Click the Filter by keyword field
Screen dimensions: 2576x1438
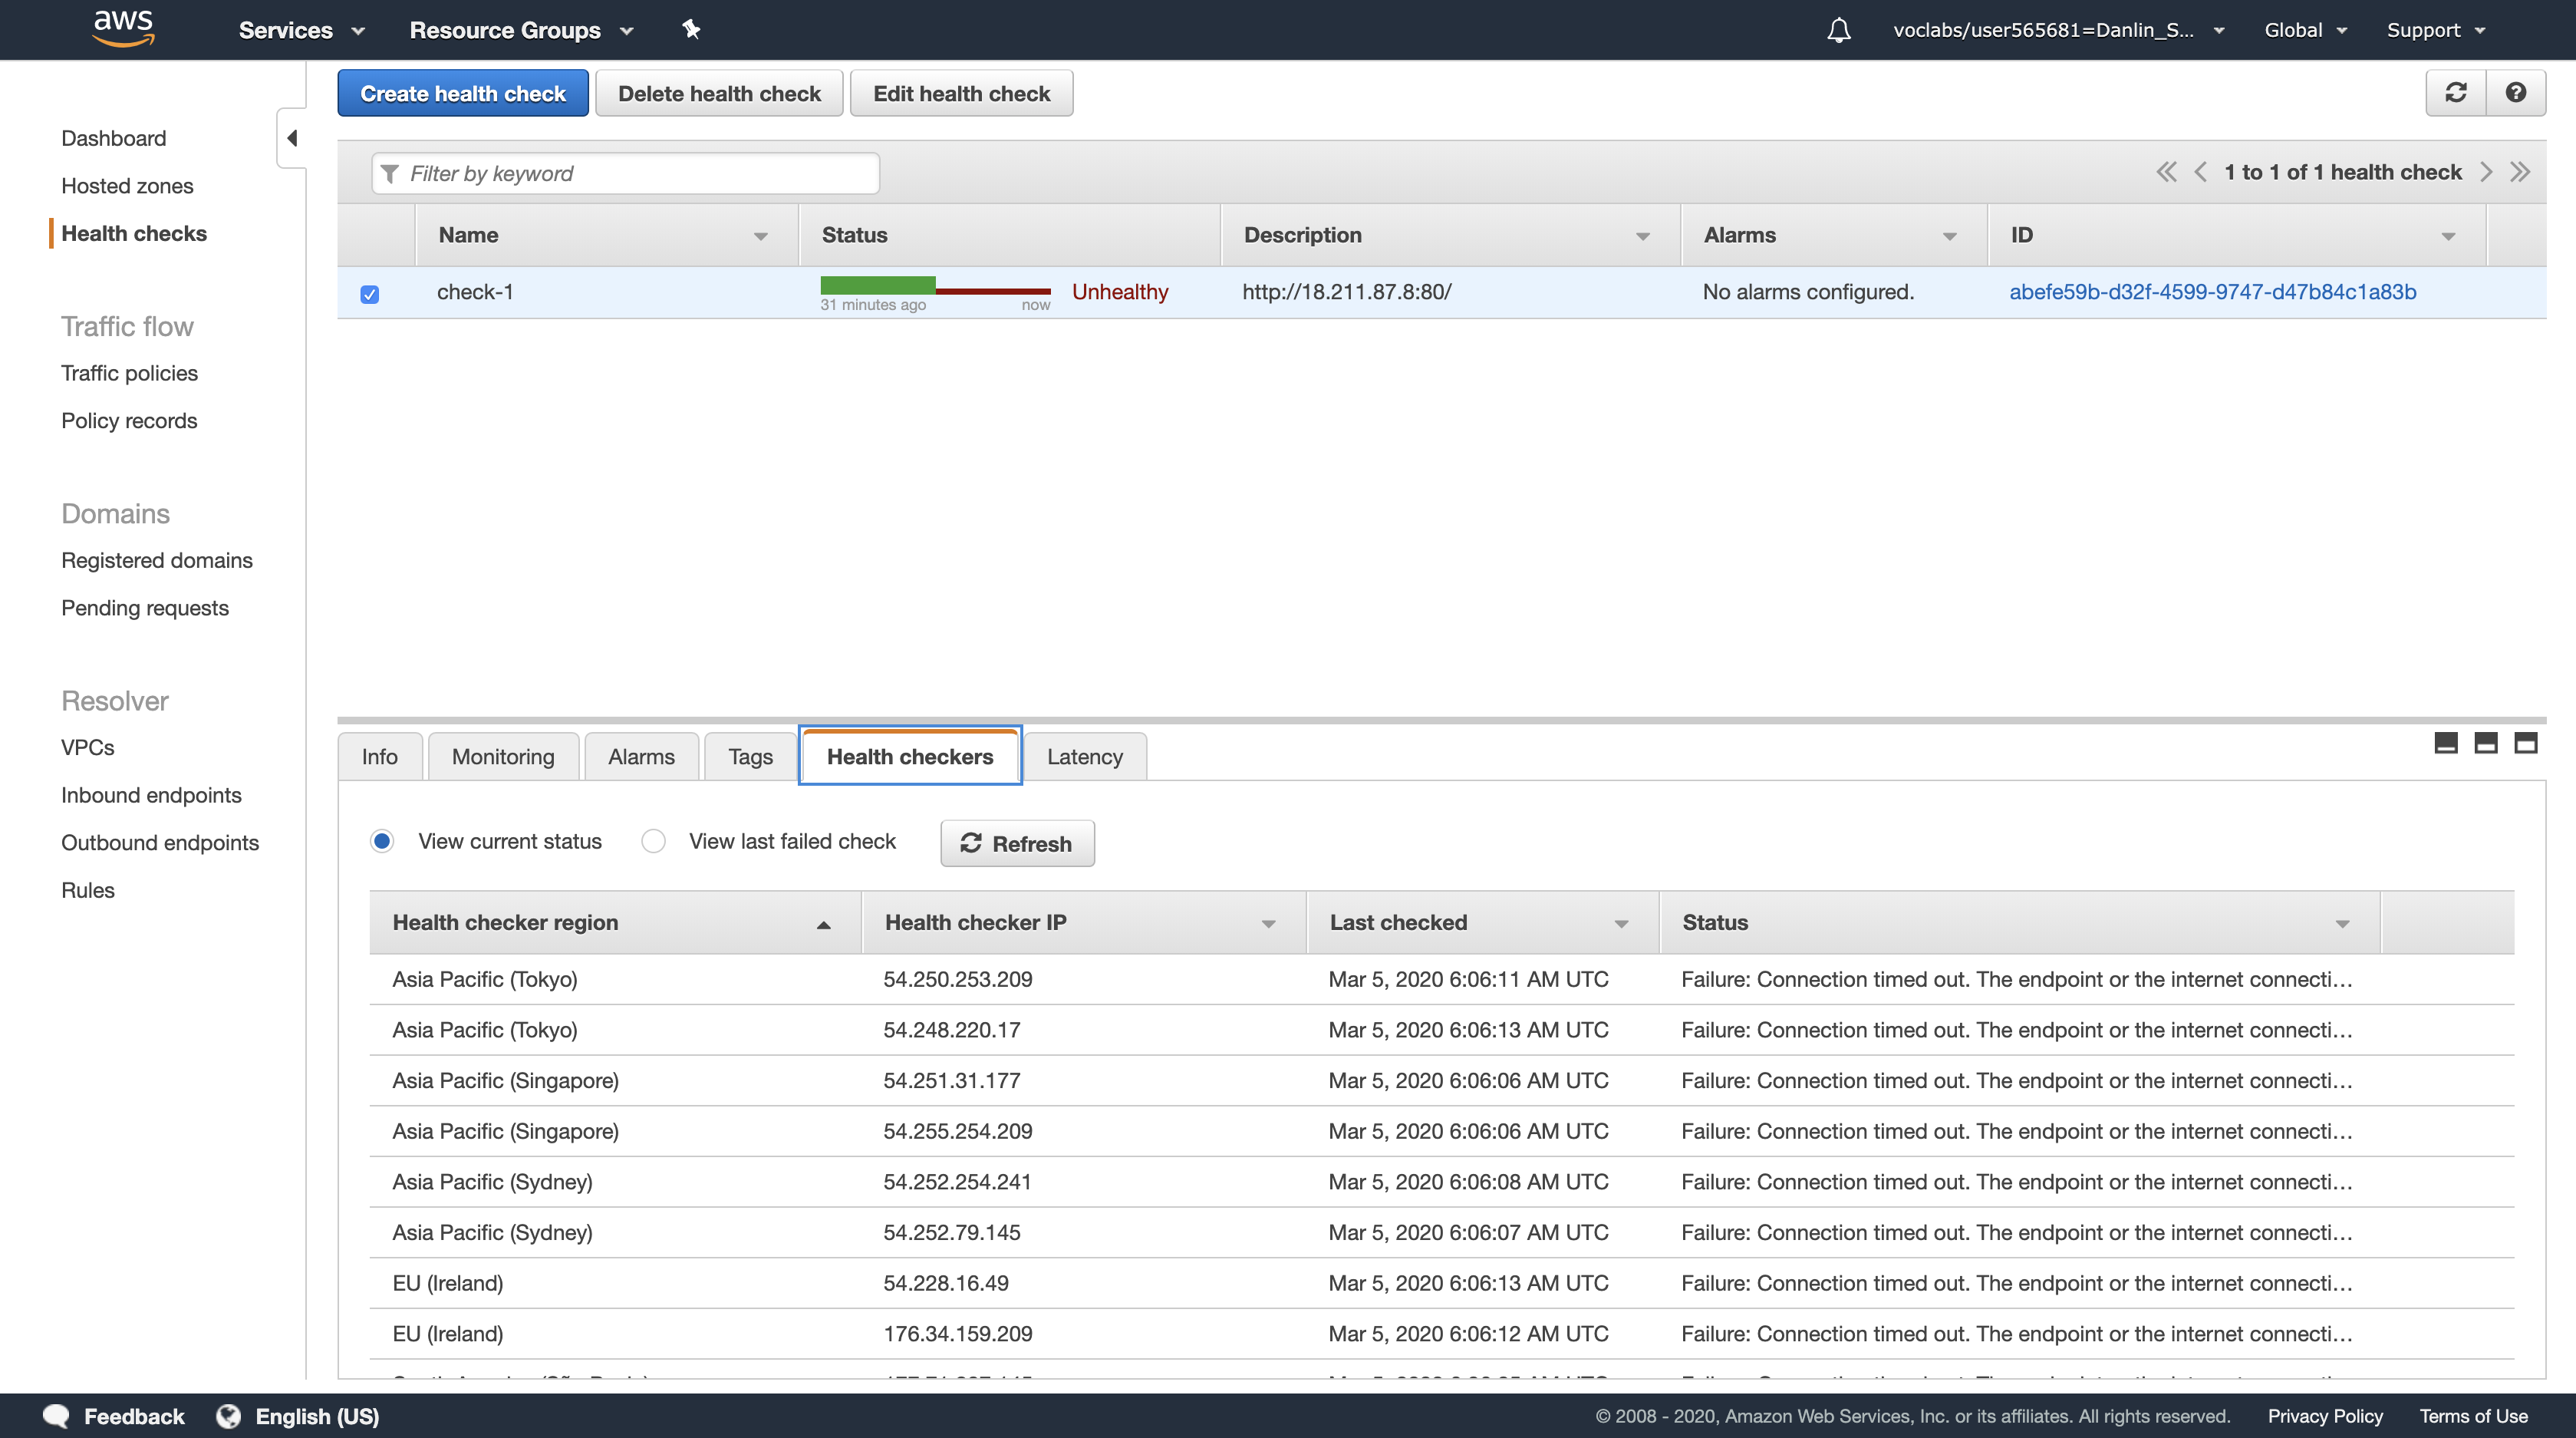640,173
